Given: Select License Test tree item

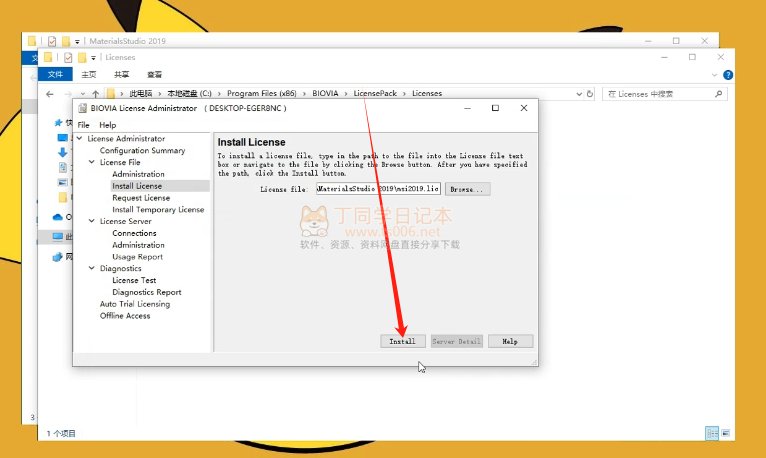Looking at the screenshot, I should [x=134, y=280].
